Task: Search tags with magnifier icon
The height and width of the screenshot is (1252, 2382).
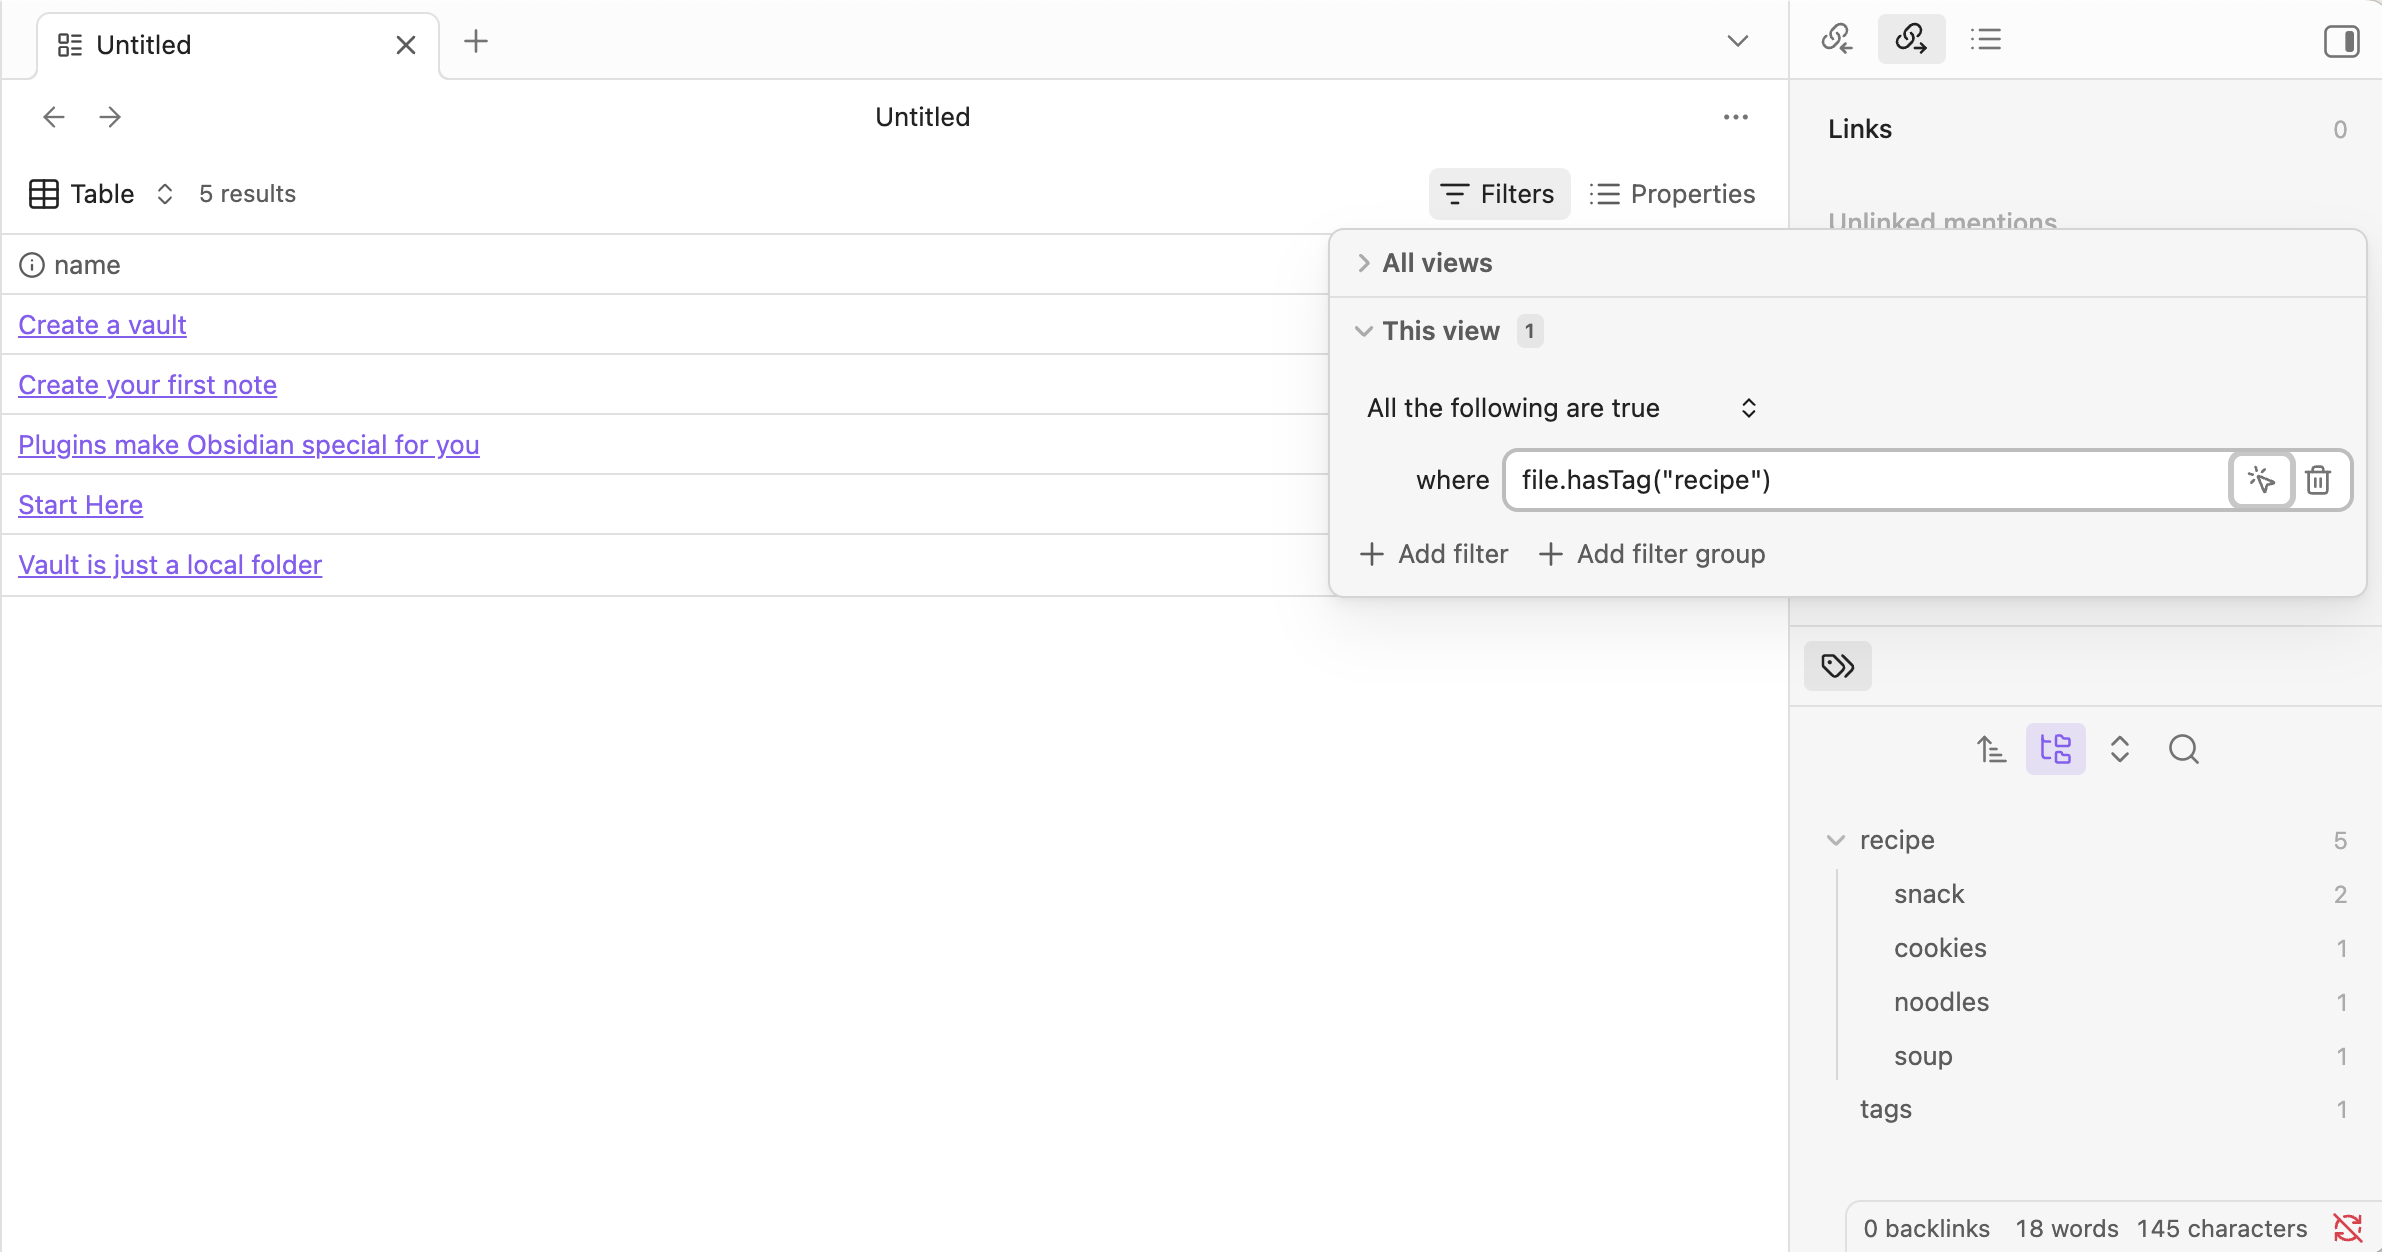Action: pos(2184,749)
